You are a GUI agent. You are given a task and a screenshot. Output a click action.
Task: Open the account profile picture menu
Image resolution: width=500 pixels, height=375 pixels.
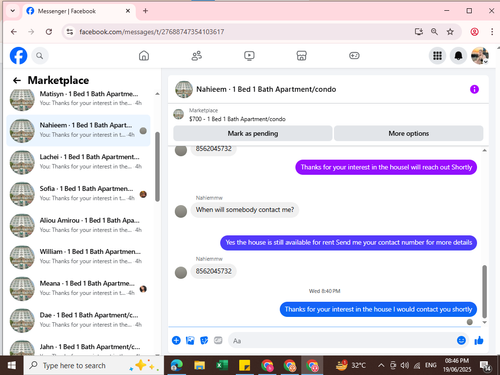click(x=480, y=56)
